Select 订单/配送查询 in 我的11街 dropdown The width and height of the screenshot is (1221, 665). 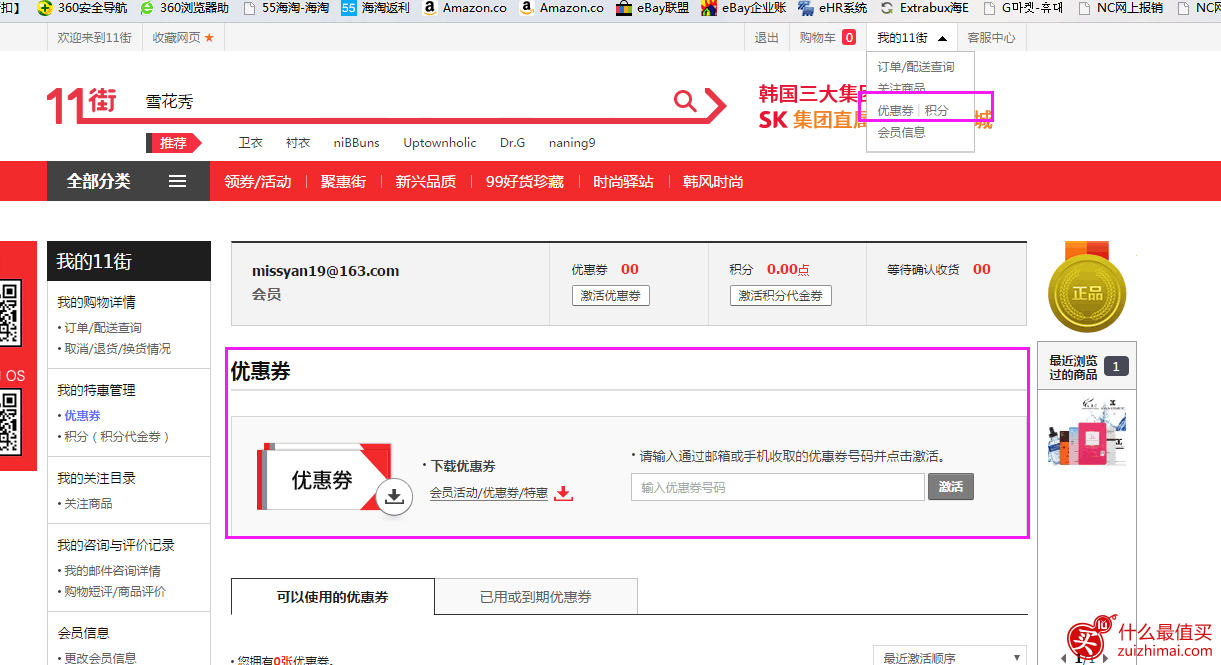(x=916, y=67)
